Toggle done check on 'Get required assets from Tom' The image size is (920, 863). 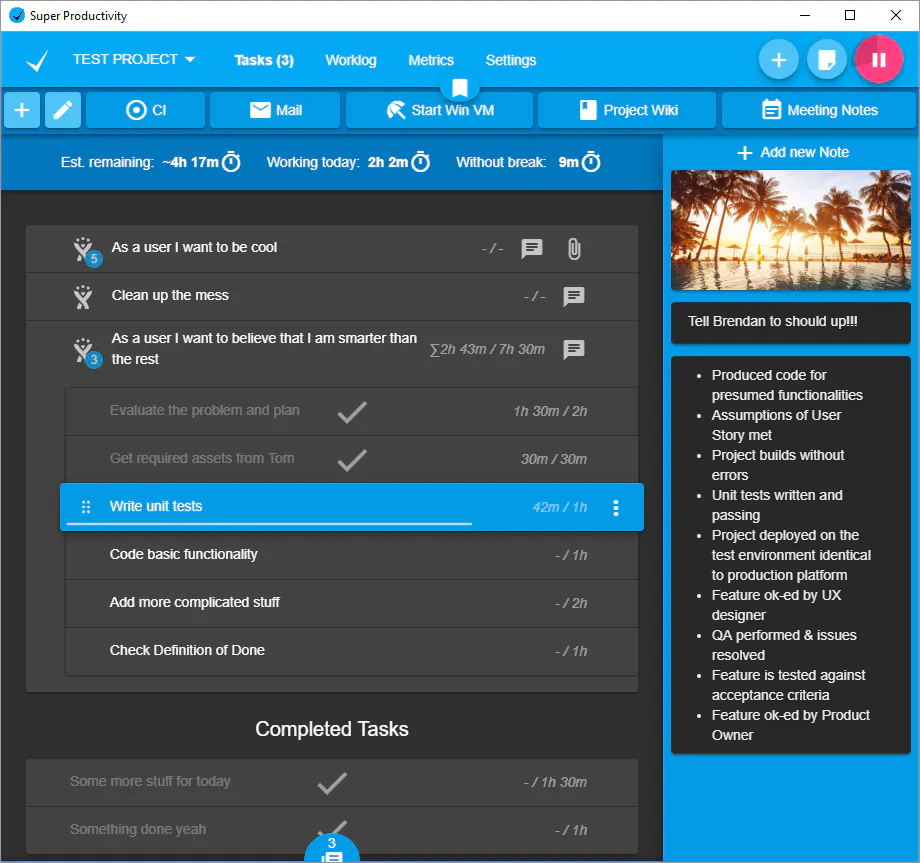(352, 460)
